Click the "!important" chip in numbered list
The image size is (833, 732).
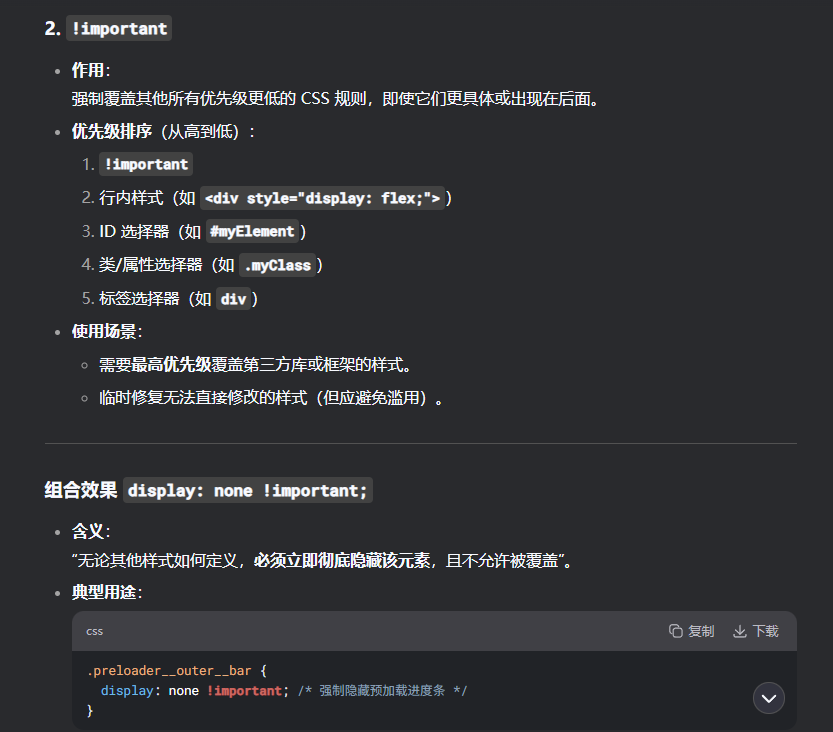(146, 164)
